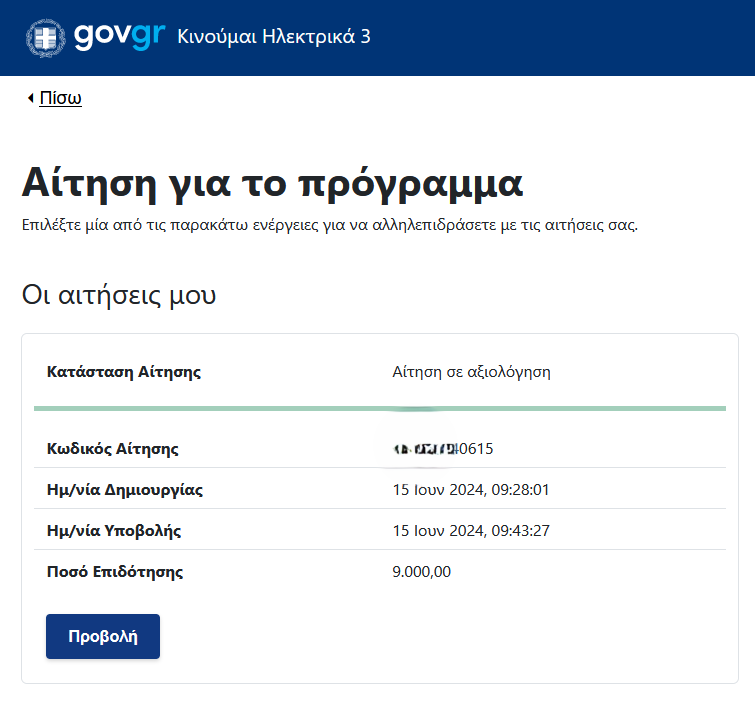Select the subsidy amount 9.000,00
The height and width of the screenshot is (706, 755).
(422, 572)
